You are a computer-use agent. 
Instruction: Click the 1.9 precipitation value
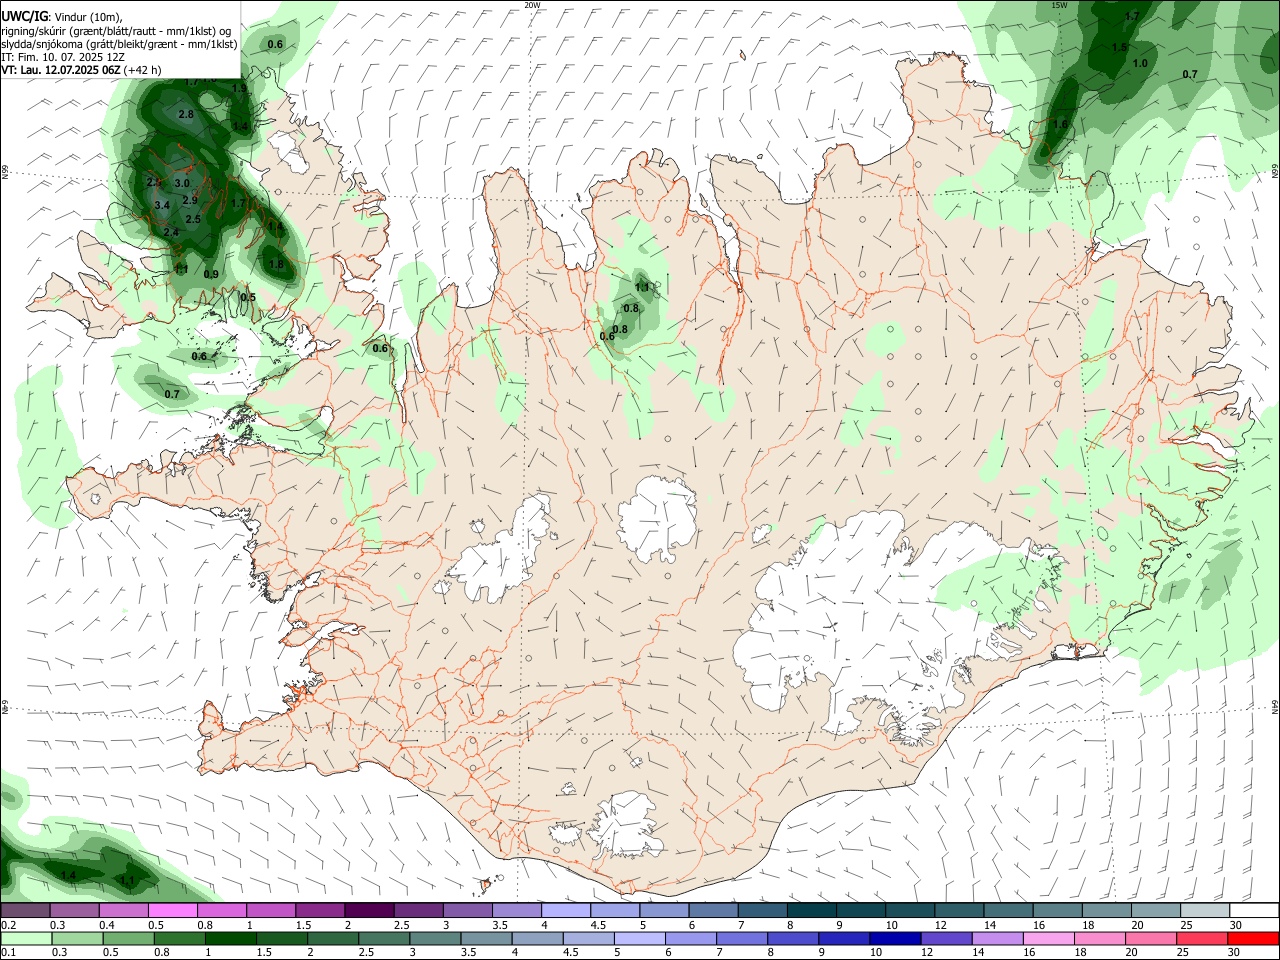(x=239, y=89)
